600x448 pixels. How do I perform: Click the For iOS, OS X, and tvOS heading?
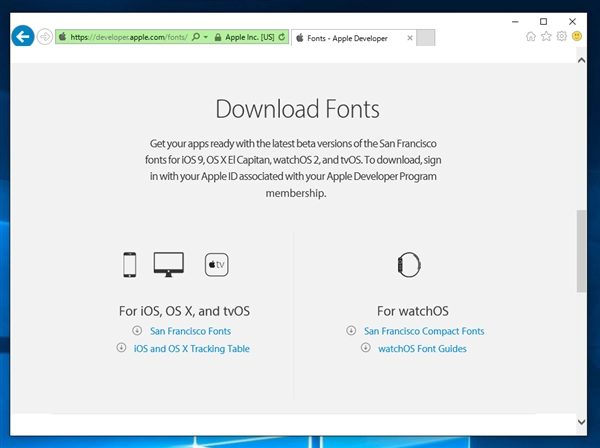184,311
